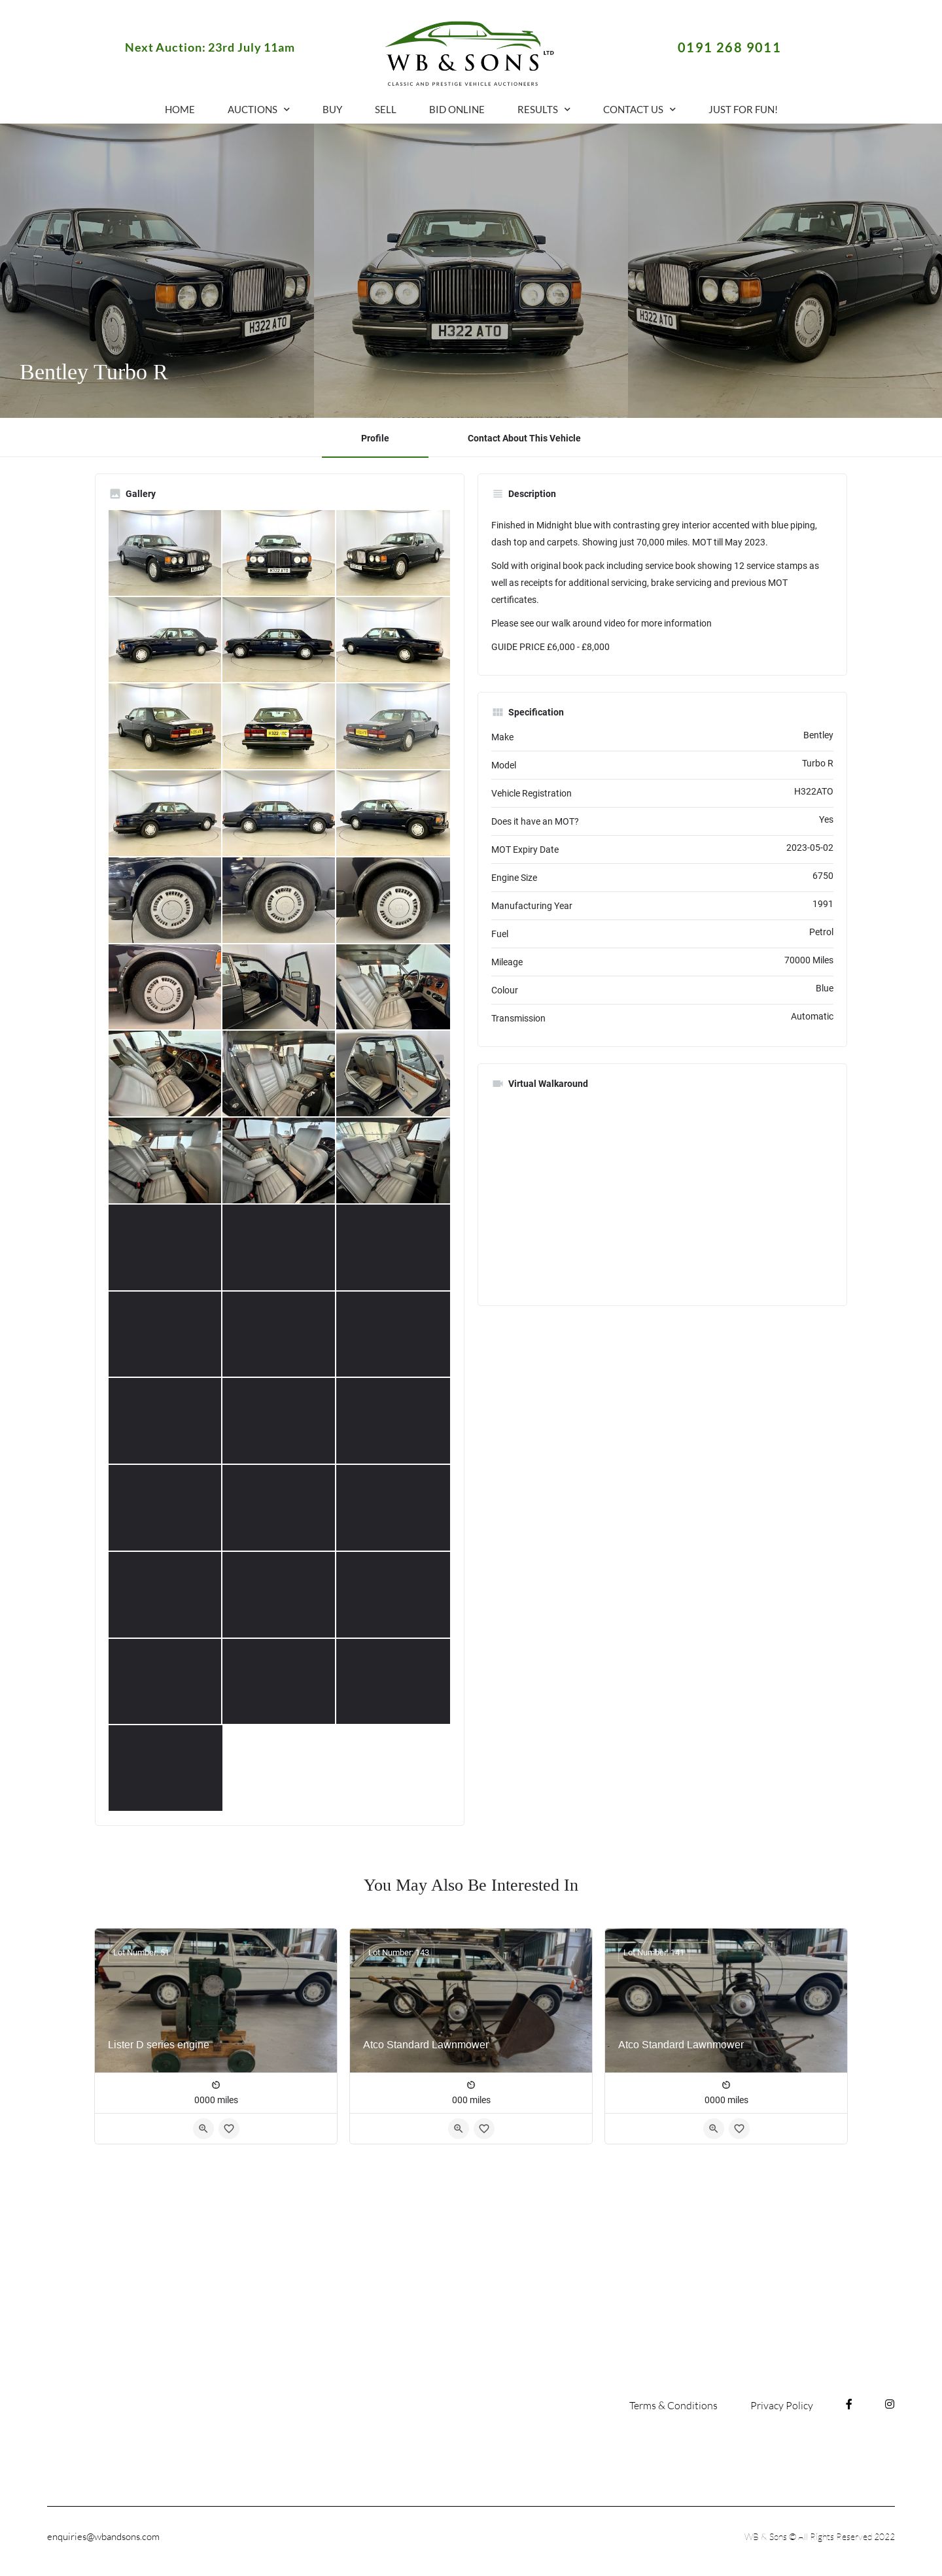Viewport: 942px width, 2576px height.
Task: Open Lister D series engine listing
Action: pos(216,2000)
